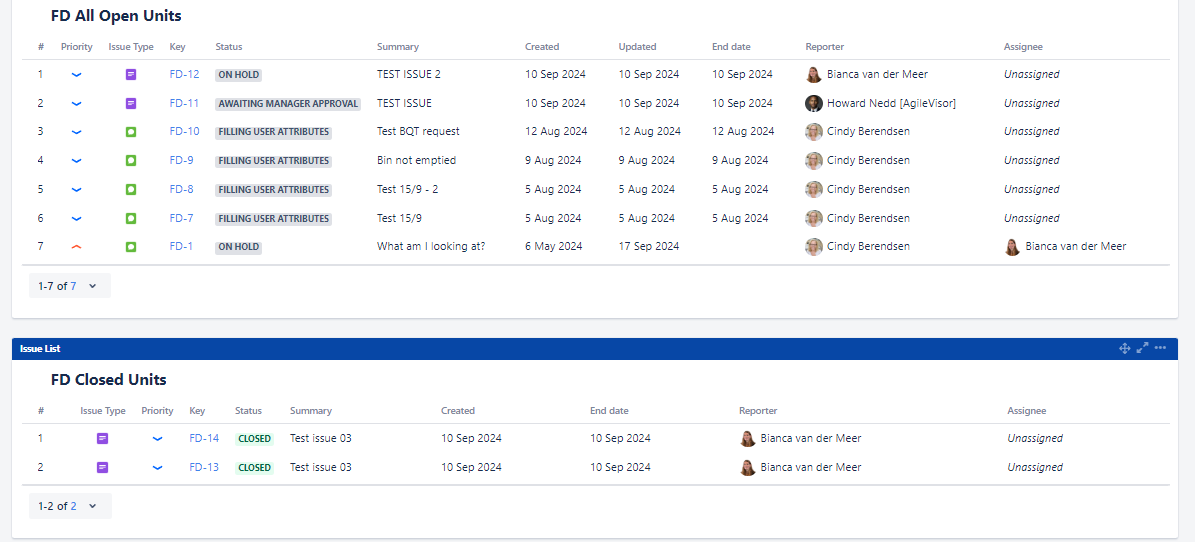
Task: Click FILLING USER ATTRIBUTES status of FD-10
Action: tap(274, 132)
